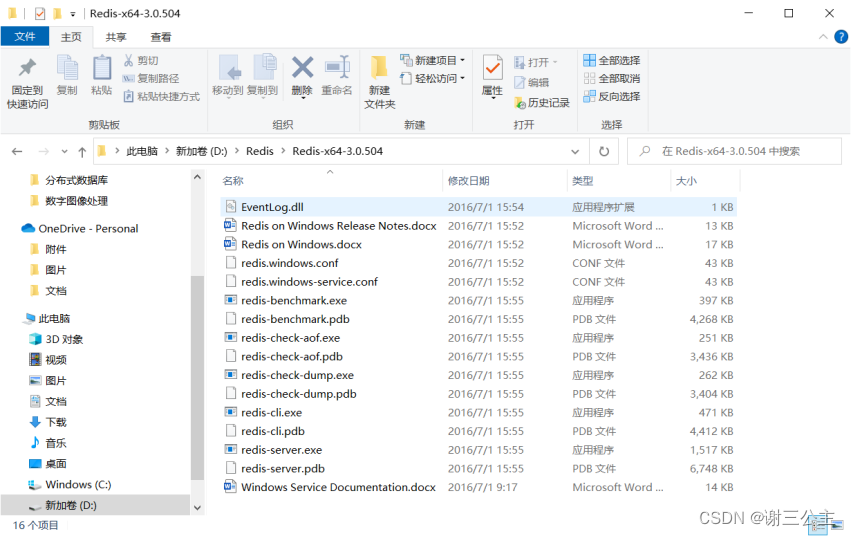The height and width of the screenshot is (536, 851).
Task: Open address bar history dropdown
Action: (575, 151)
